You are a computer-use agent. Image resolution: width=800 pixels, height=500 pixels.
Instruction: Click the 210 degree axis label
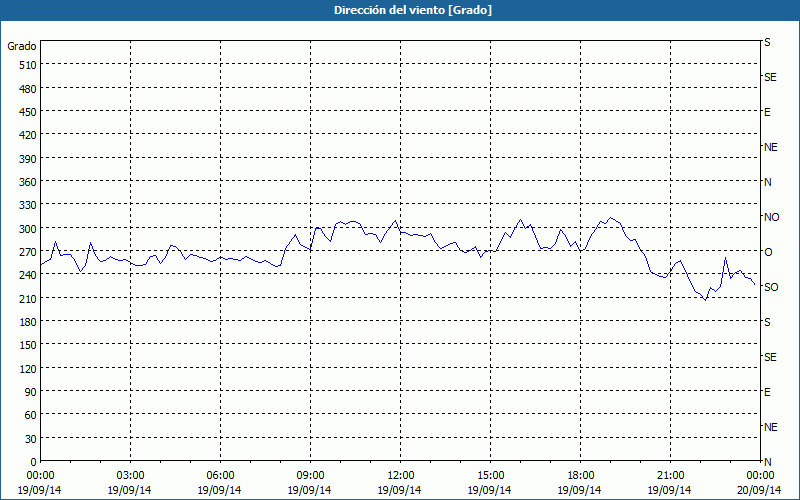28,298
